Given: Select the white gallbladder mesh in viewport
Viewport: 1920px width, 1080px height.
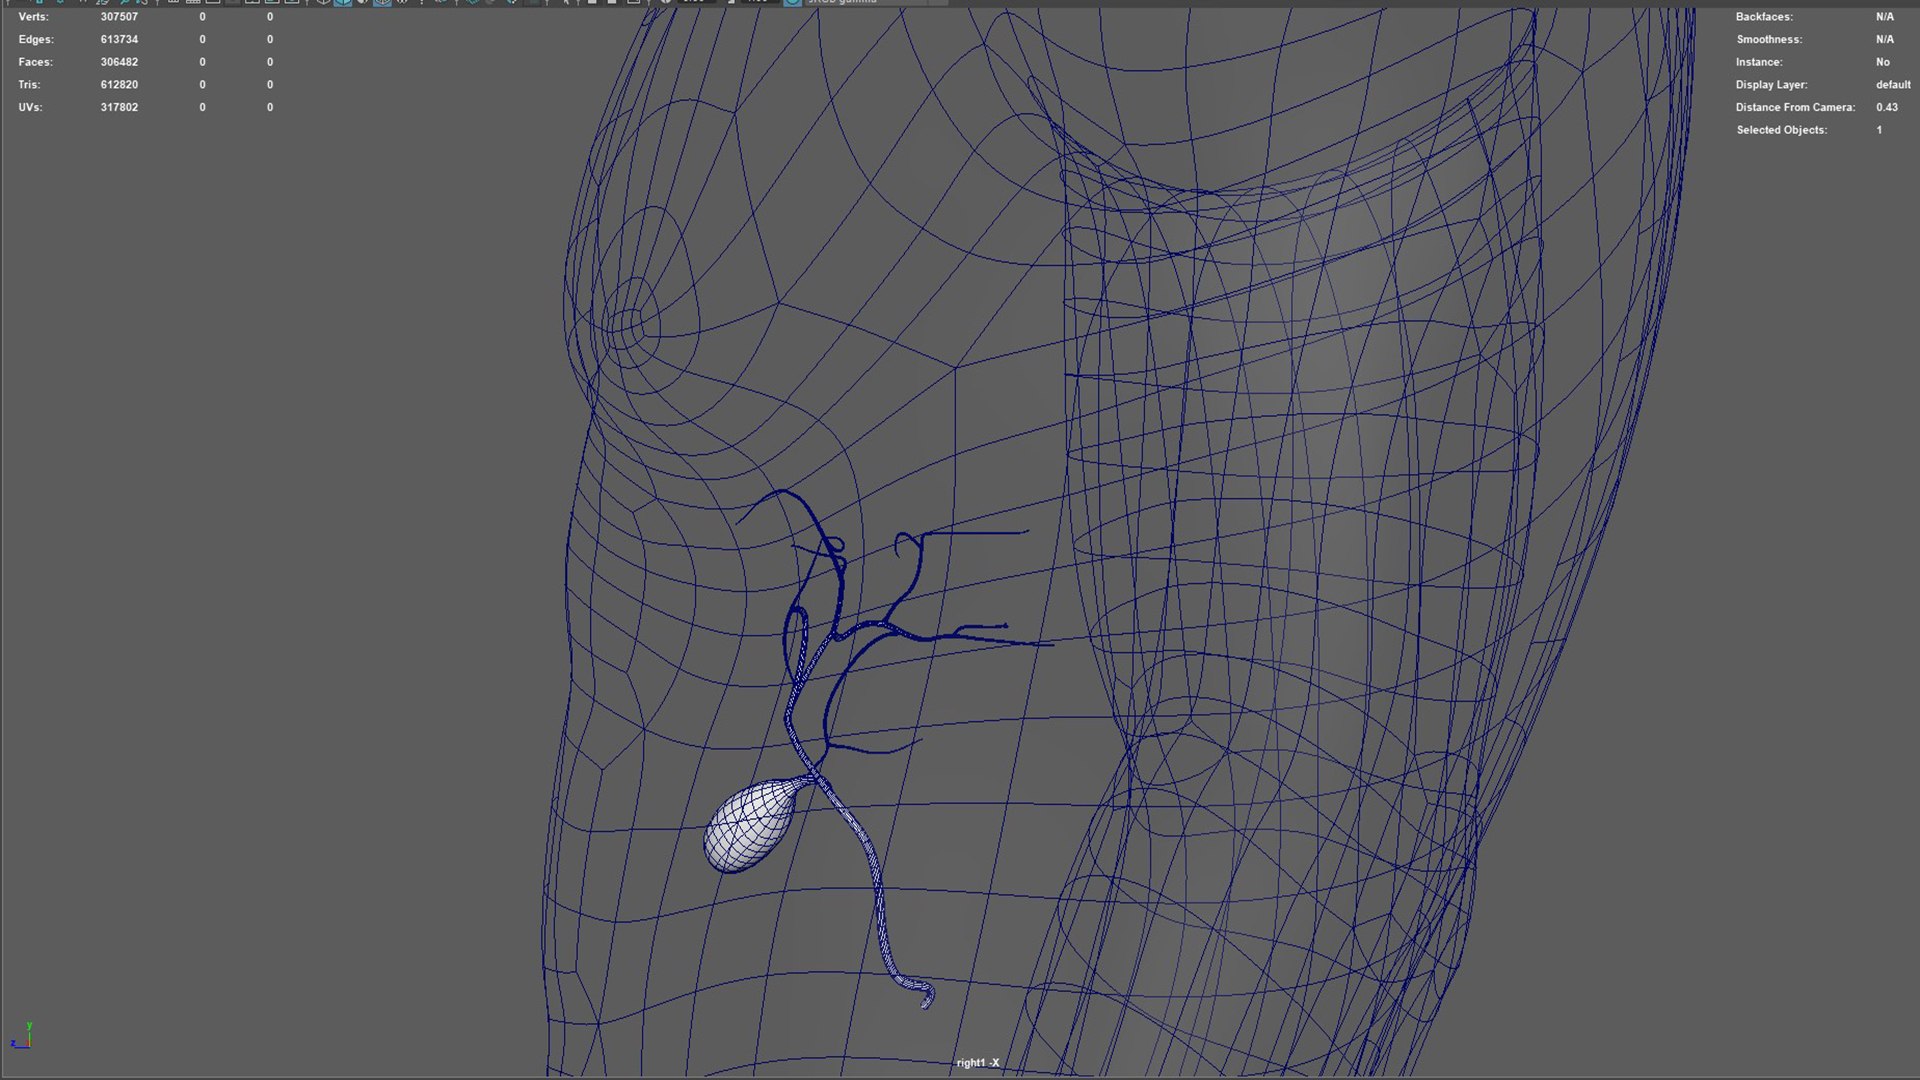Looking at the screenshot, I should [x=750, y=826].
